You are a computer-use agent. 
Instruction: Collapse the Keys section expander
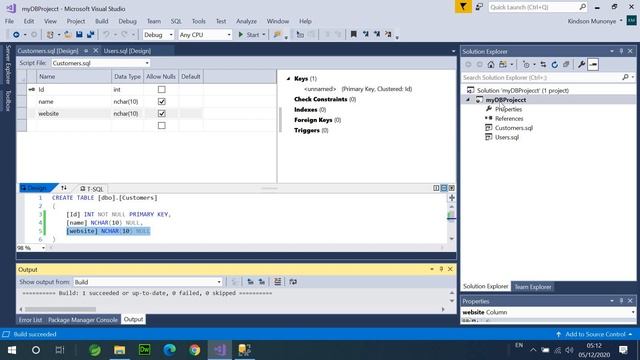[x=288, y=78]
